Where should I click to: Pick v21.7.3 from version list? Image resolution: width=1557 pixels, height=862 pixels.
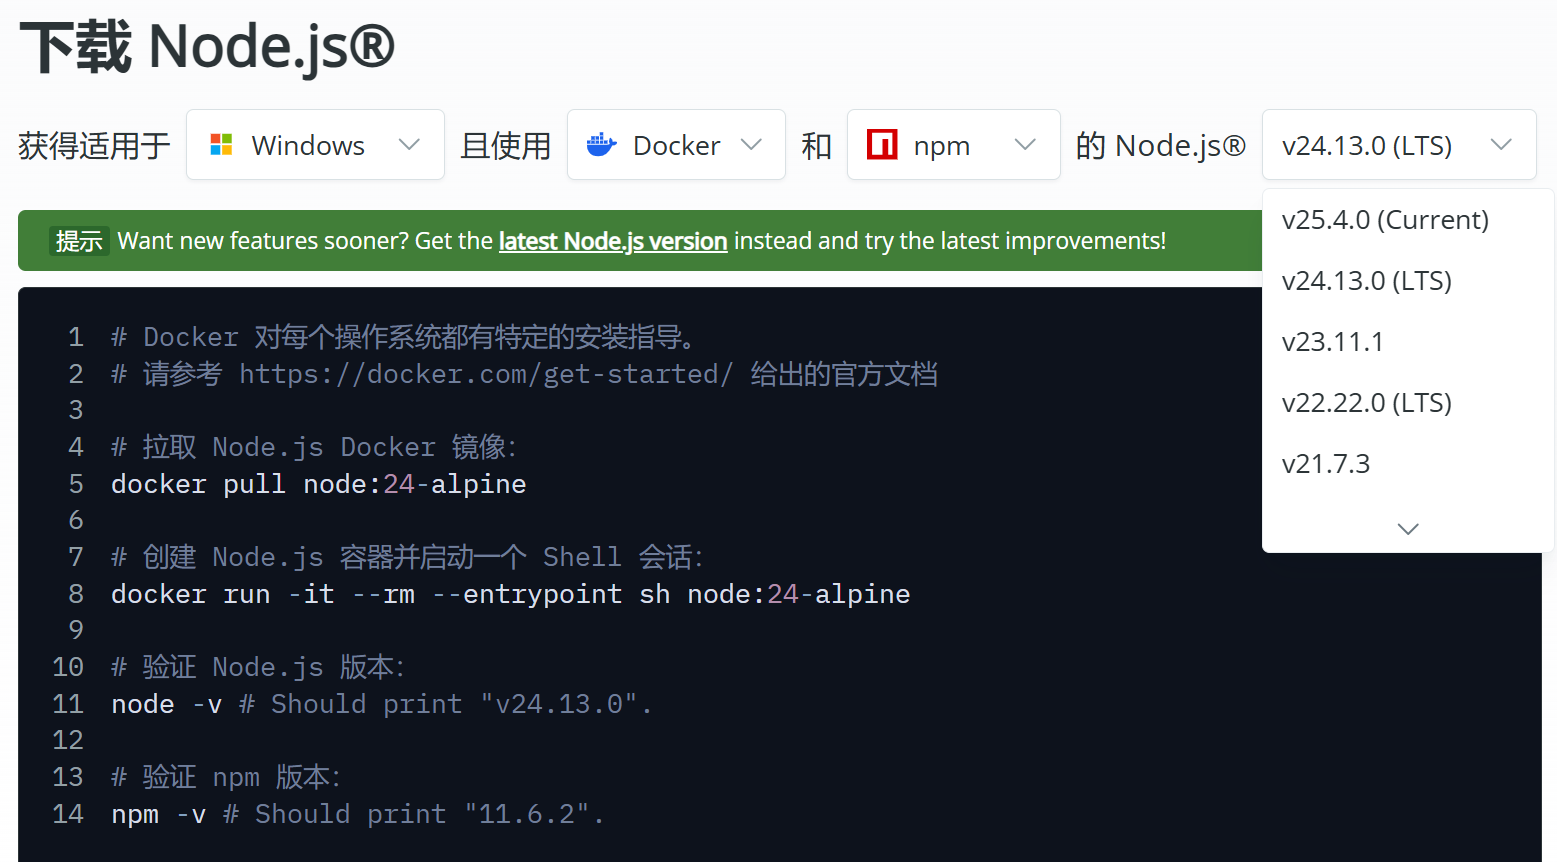tap(1408, 464)
